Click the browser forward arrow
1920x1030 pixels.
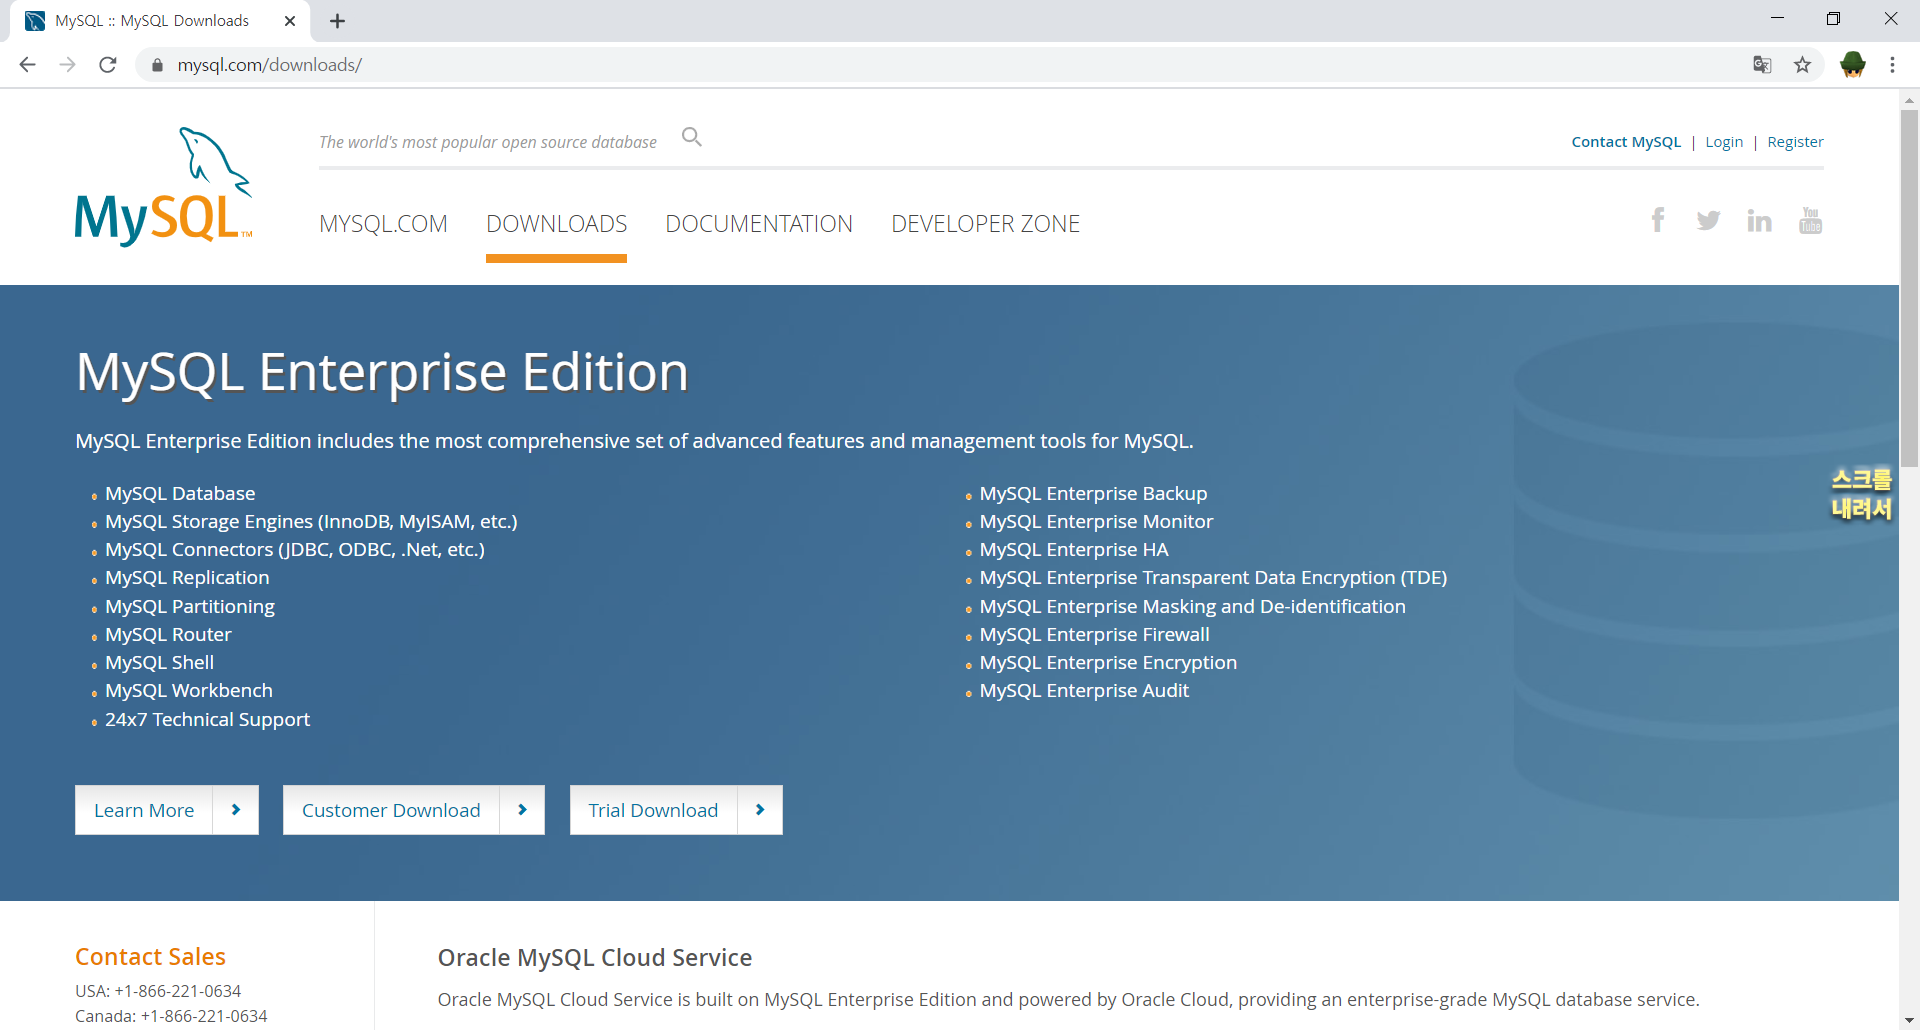click(67, 65)
